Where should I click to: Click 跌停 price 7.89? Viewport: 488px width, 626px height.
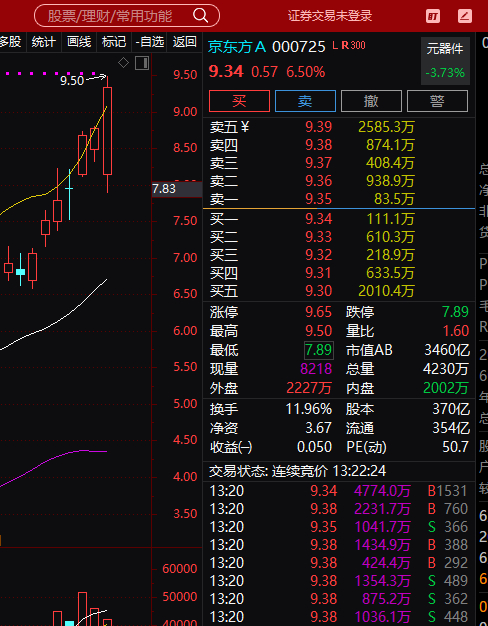point(455,312)
